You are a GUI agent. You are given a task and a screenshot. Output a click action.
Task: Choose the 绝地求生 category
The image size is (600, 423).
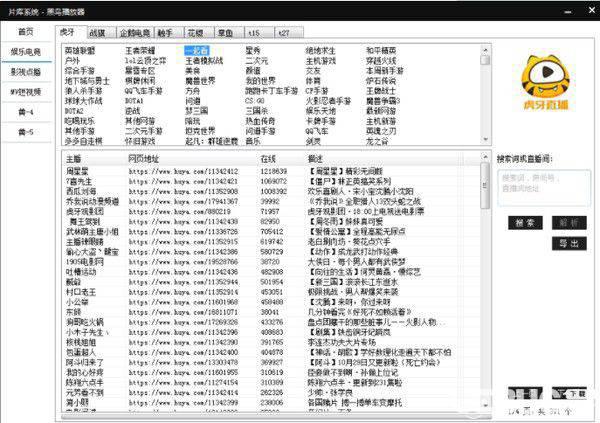[320, 51]
